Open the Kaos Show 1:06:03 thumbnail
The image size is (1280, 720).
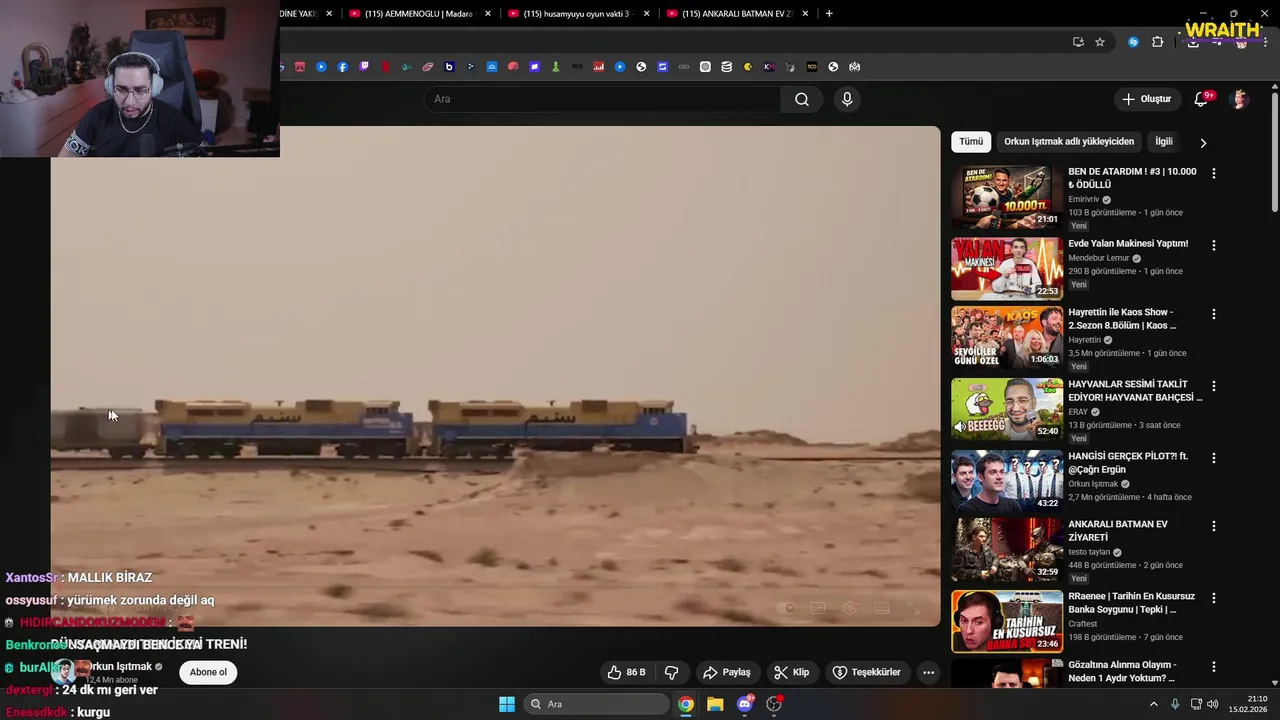[1007, 337]
